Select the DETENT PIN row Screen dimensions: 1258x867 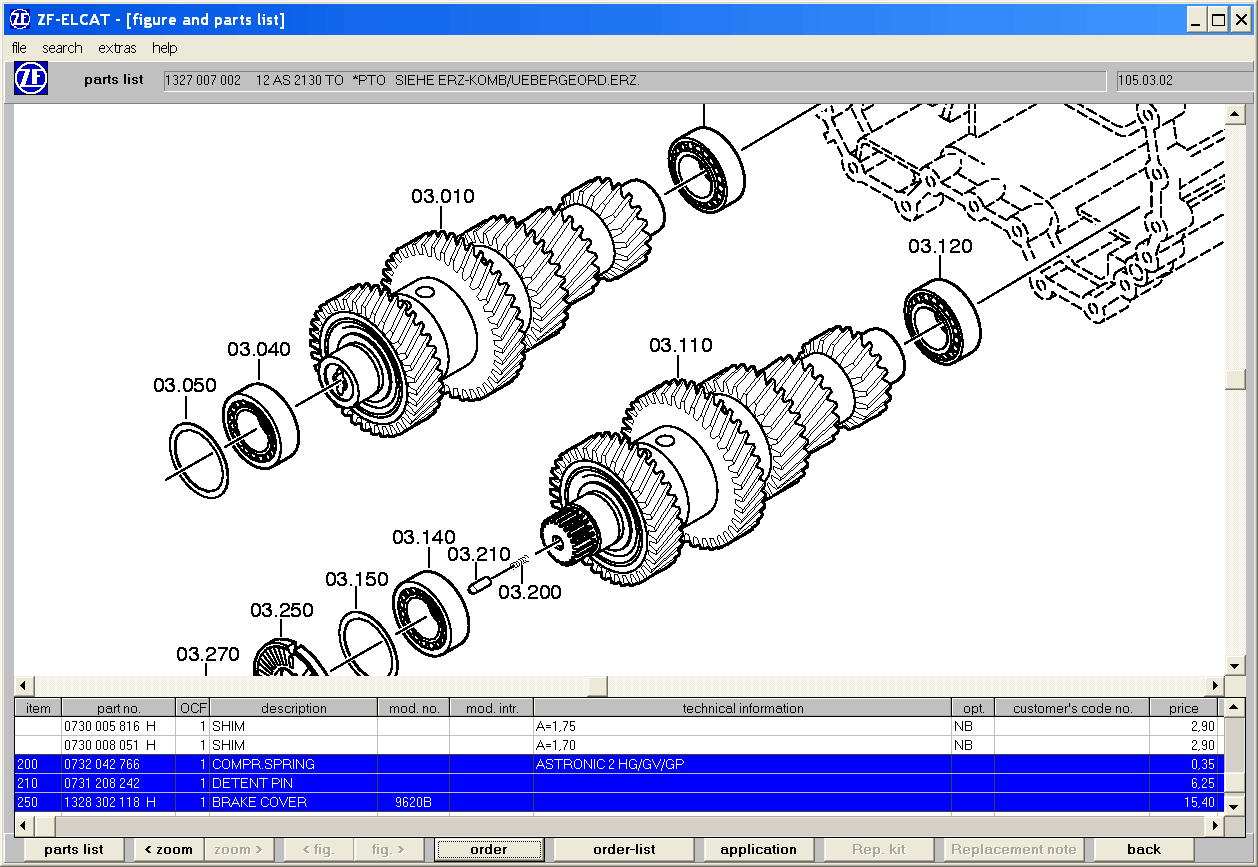(617, 783)
